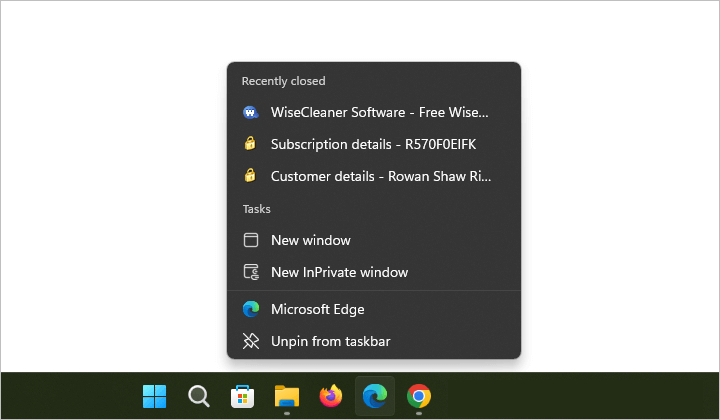Reopen WiseCleaner Software recently closed page
720x420 pixels.
click(x=374, y=112)
